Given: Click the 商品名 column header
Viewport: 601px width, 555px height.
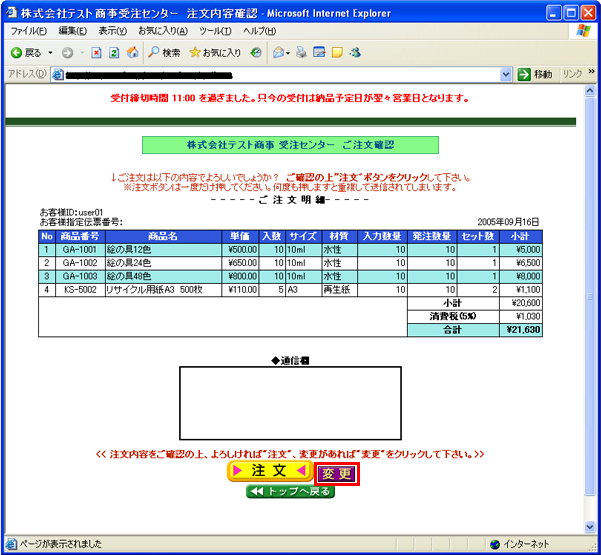Looking at the screenshot, I should pyautogui.click(x=163, y=236).
